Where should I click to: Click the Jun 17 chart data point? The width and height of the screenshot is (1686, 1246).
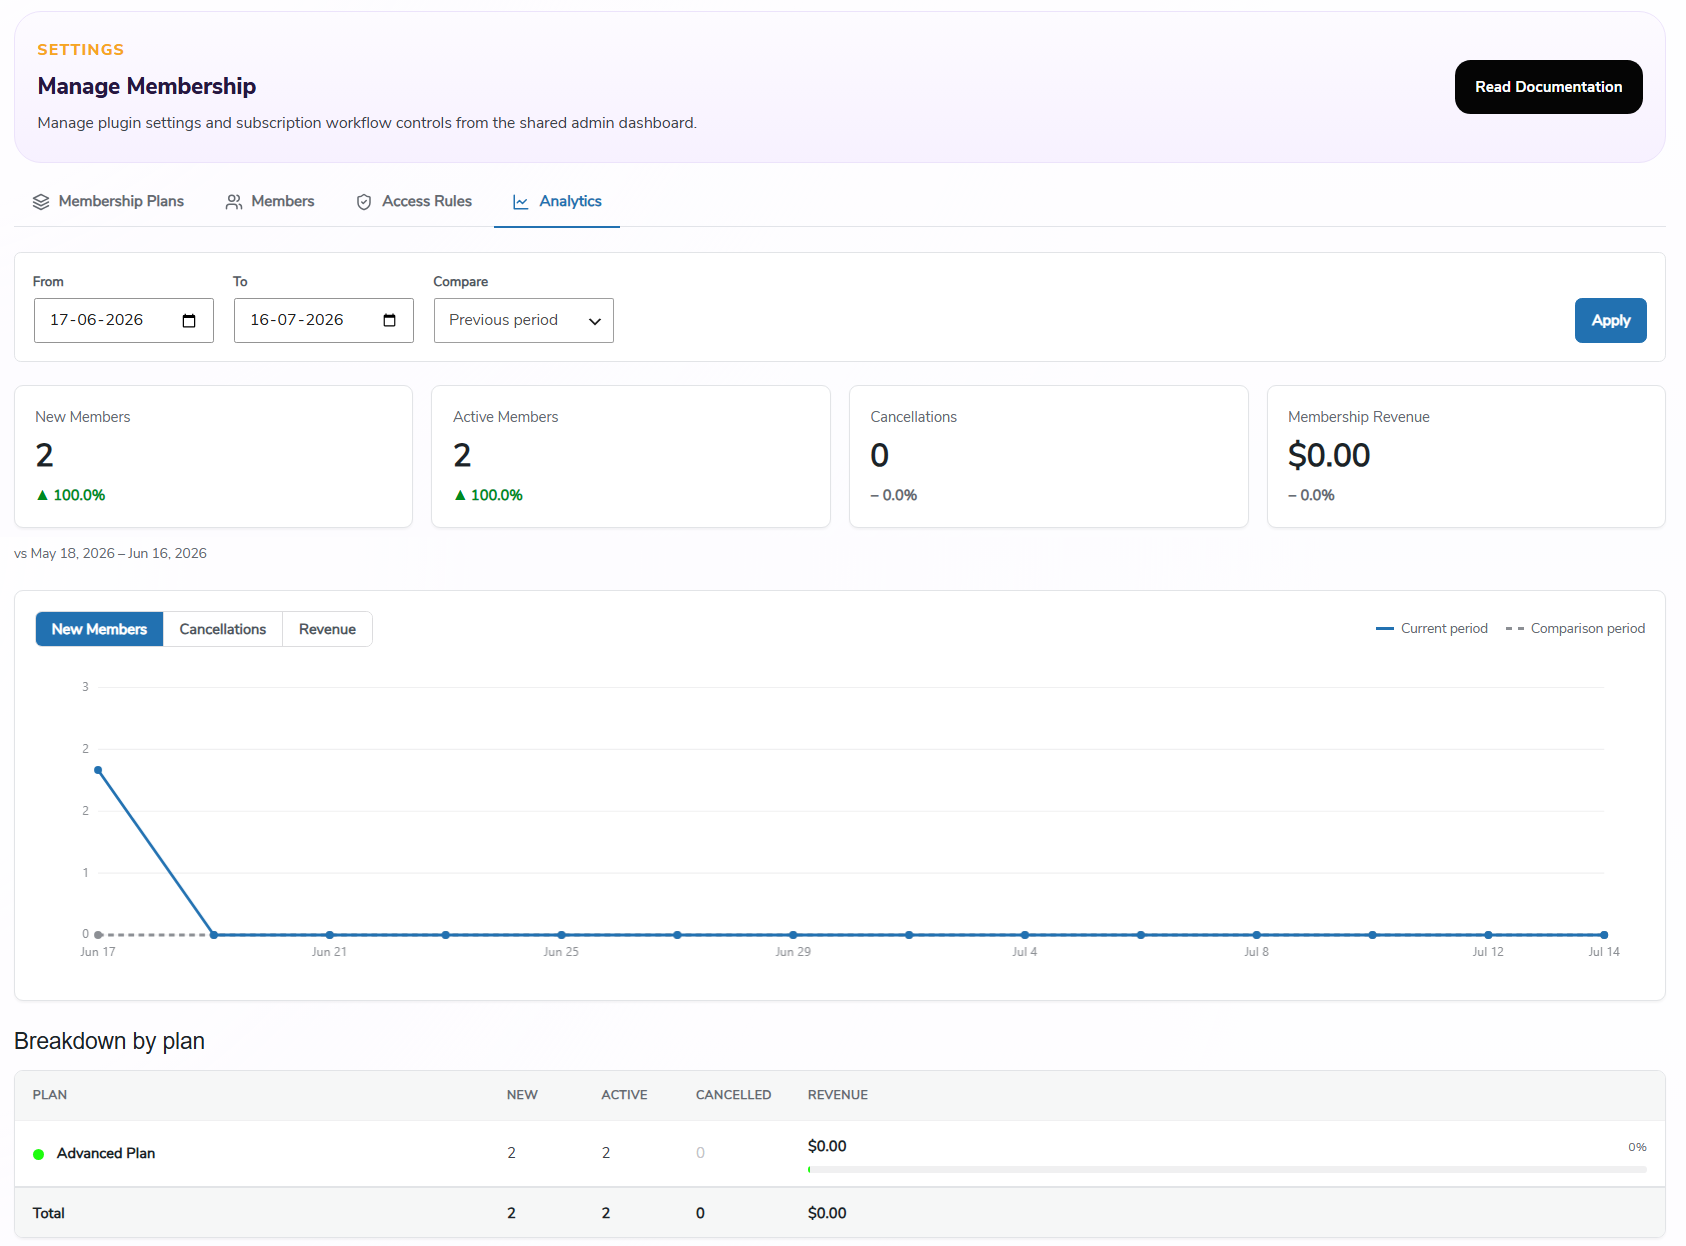point(98,770)
